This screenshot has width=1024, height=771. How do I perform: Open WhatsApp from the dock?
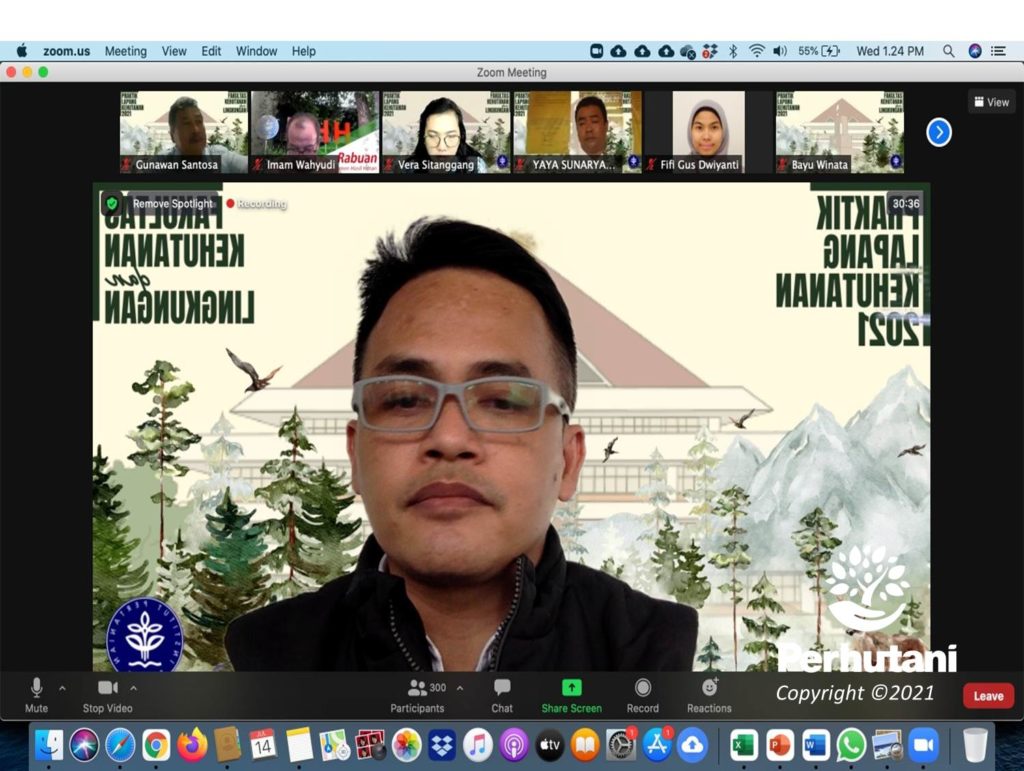(851, 745)
